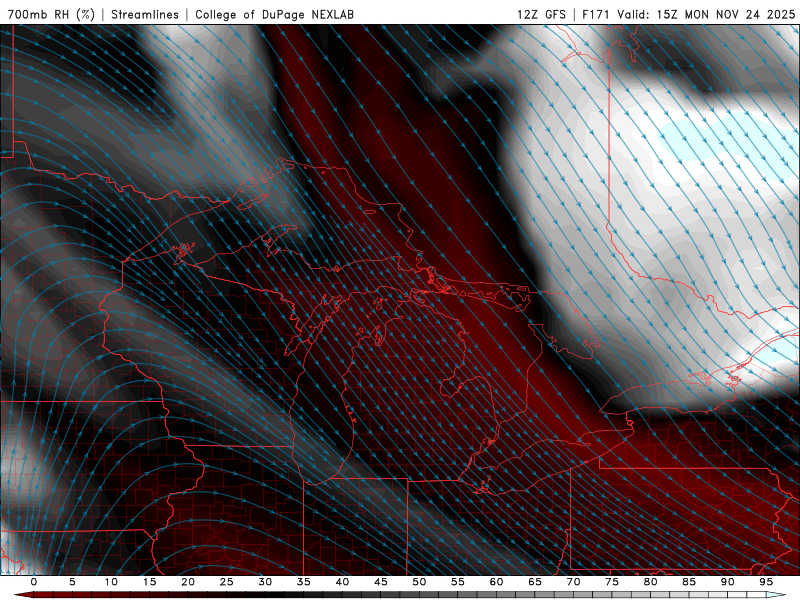The height and width of the screenshot is (600, 800).
Task: Select the "90" value on the RH scale
Action: click(727, 582)
